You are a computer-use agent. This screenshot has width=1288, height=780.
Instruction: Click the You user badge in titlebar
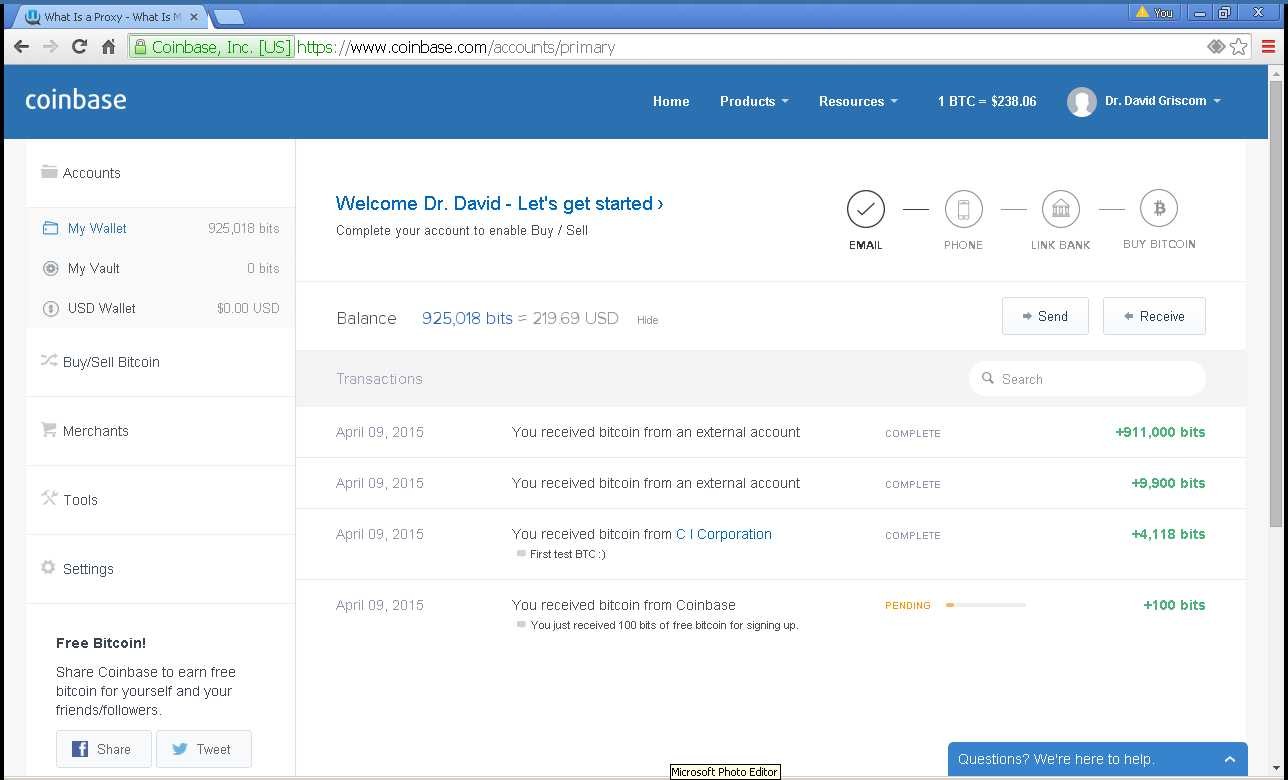click(1155, 12)
